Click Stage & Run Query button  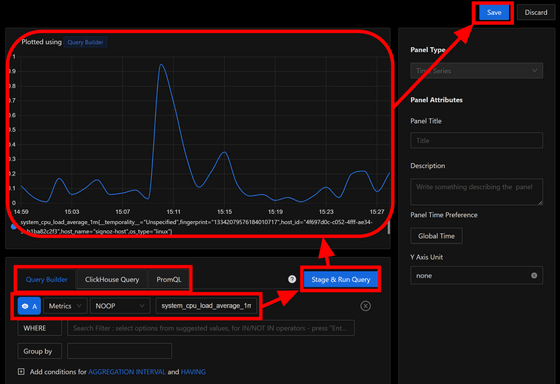[341, 279]
